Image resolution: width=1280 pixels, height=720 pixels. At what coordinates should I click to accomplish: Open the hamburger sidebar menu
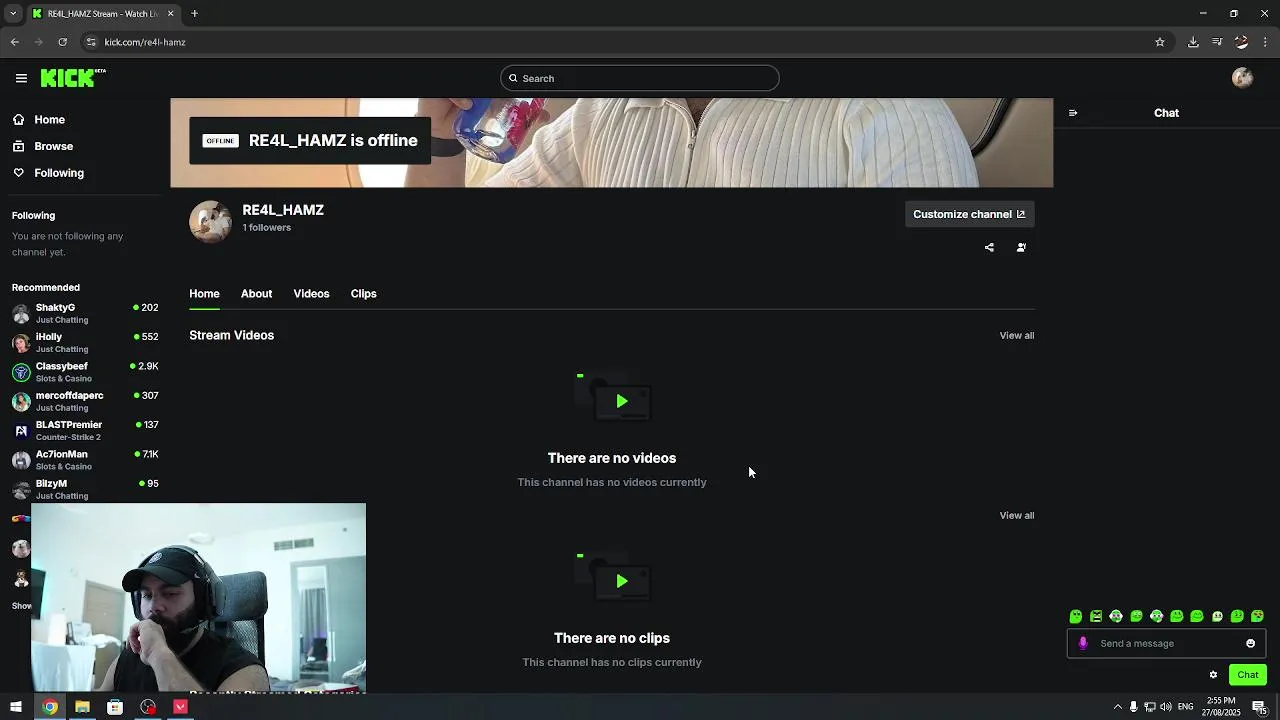pos(21,78)
